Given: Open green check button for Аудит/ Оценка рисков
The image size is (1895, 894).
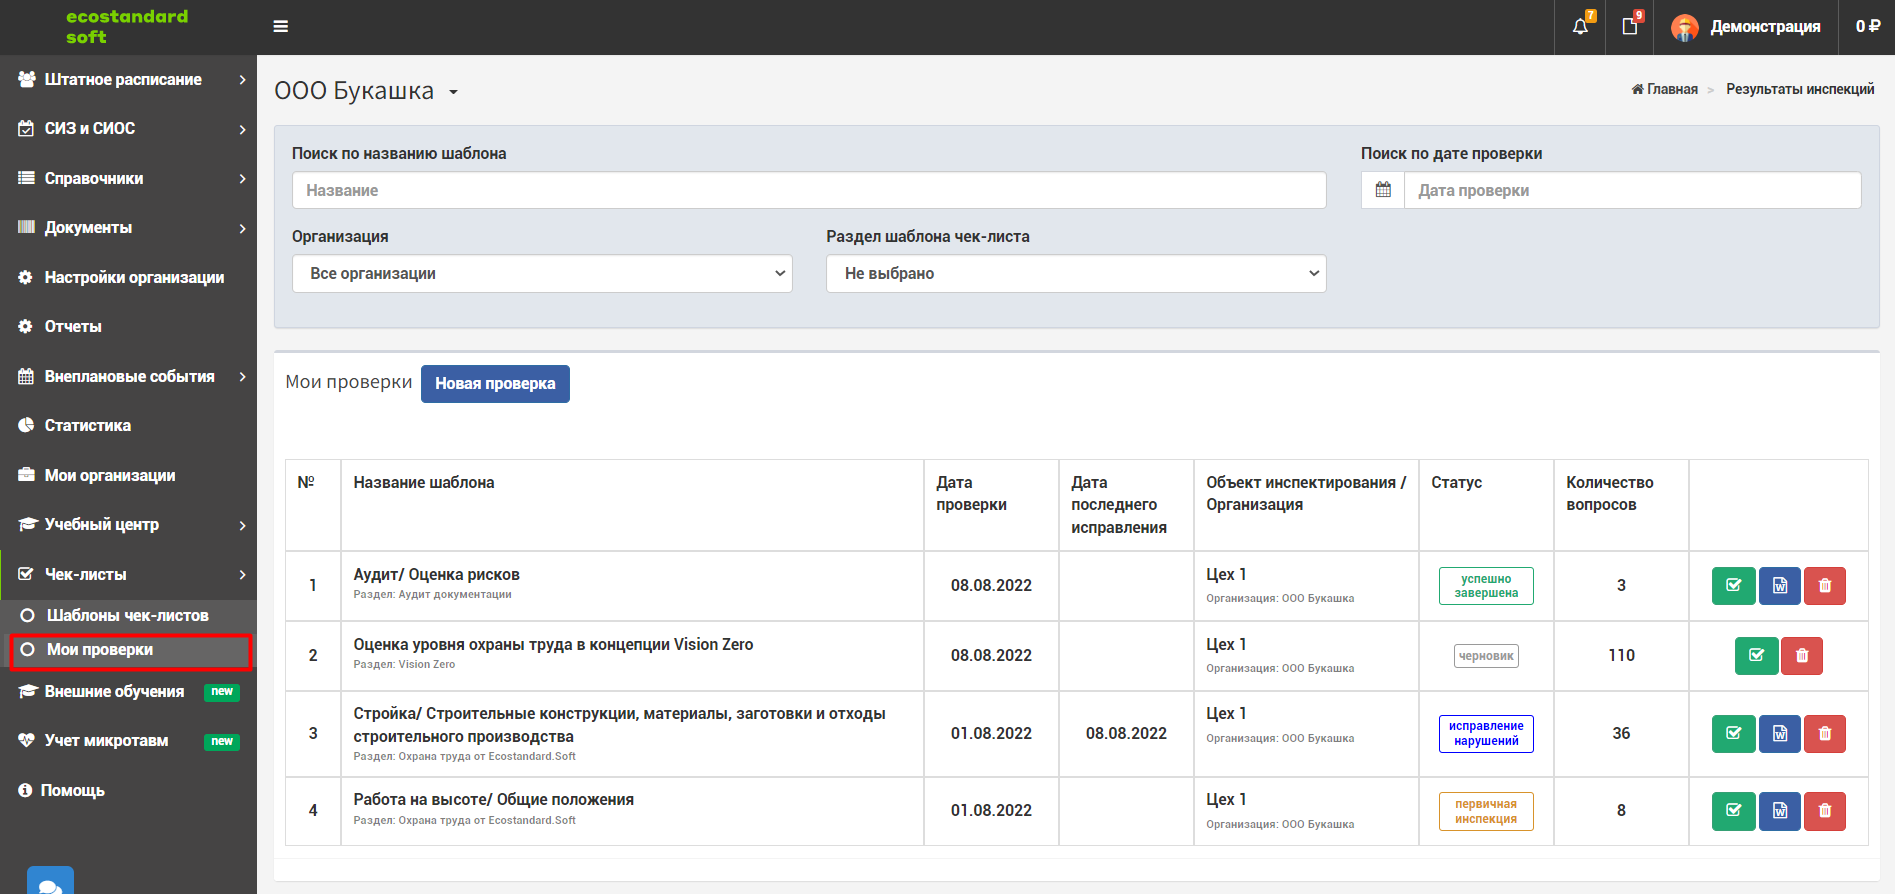Looking at the screenshot, I should (x=1734, y=586).
